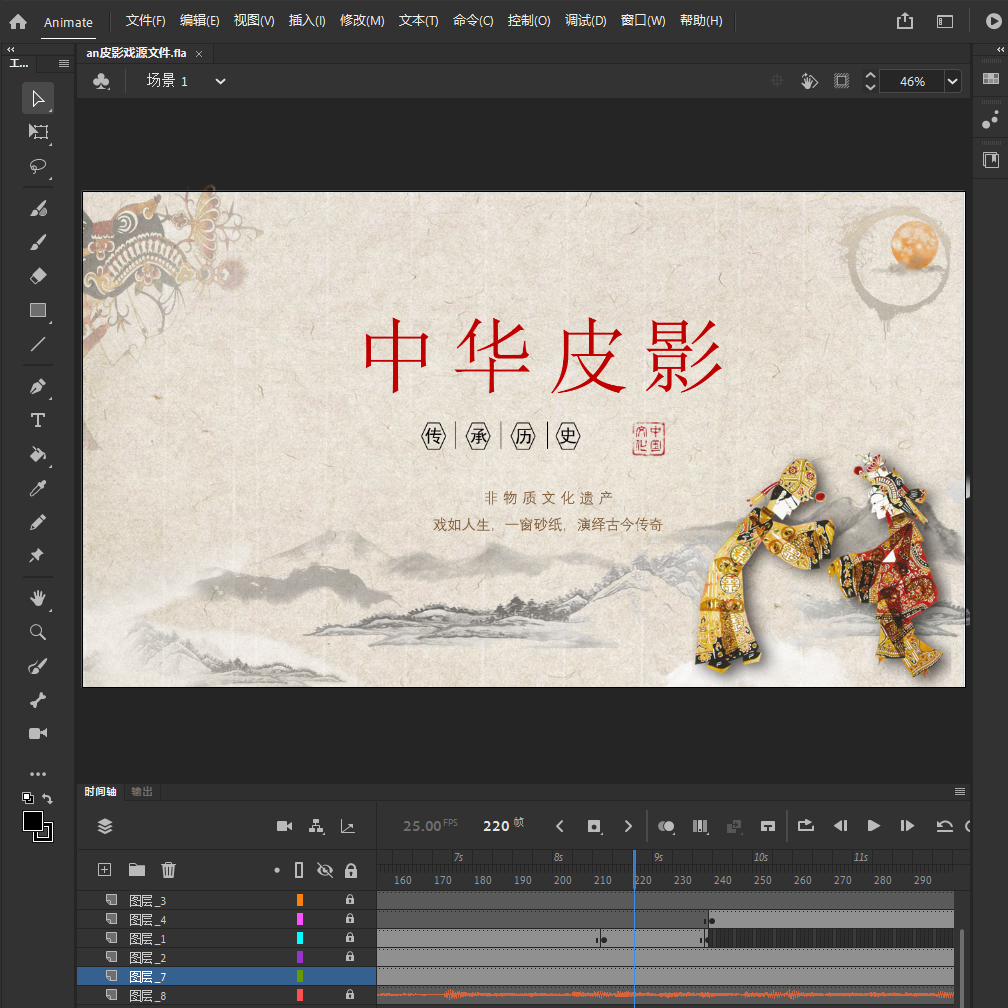The height and width of the screenshot is (1008, 1008).
Task: Select the Pen tool
Action: [38, 386]
